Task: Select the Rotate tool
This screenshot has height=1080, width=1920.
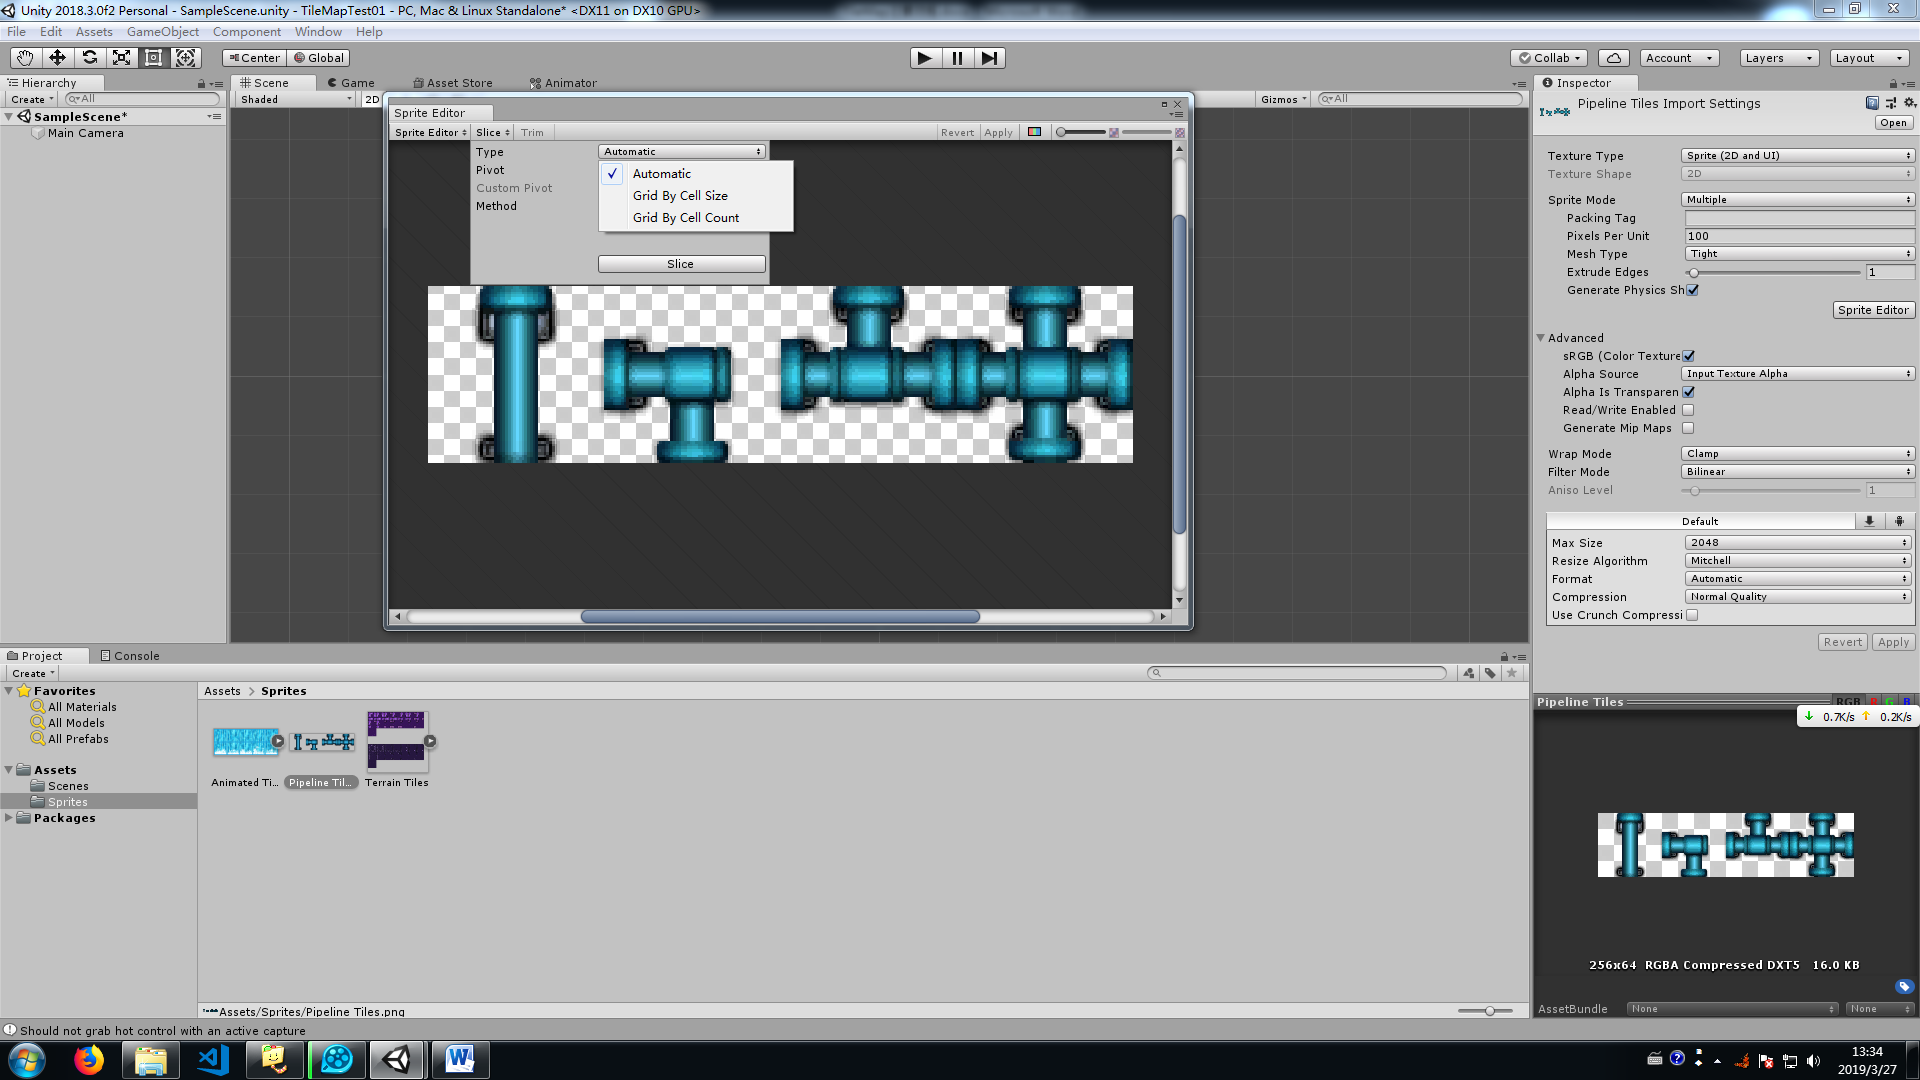Action: 89,58
